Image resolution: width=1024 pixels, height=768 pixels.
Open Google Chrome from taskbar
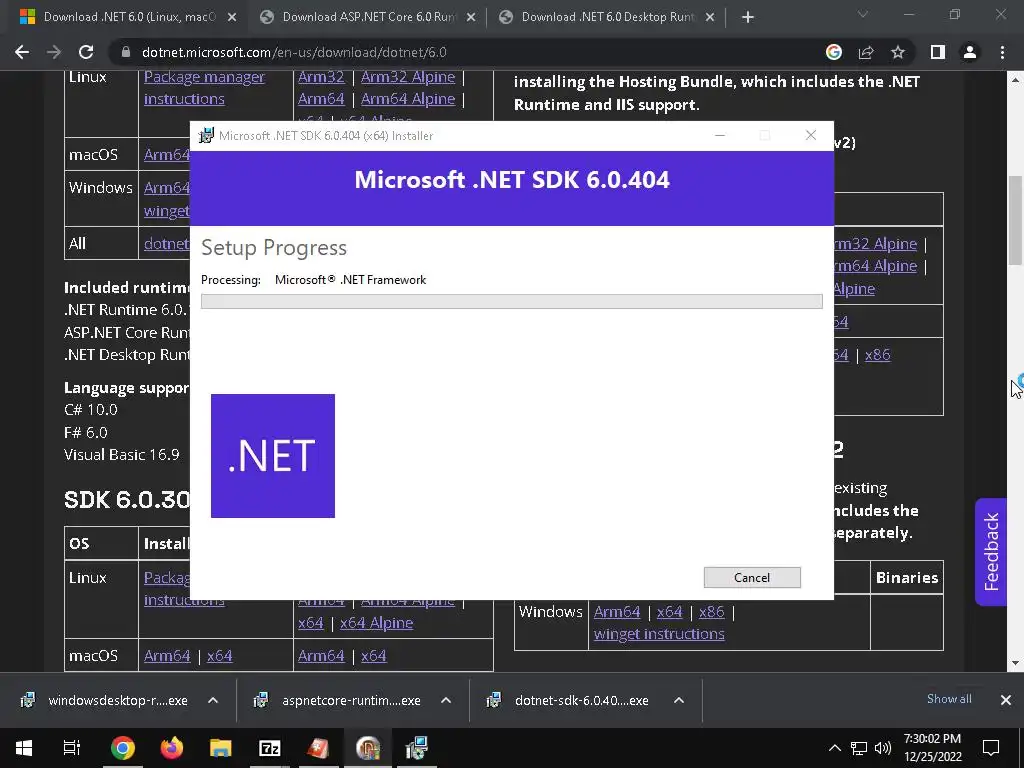[123, 748]
